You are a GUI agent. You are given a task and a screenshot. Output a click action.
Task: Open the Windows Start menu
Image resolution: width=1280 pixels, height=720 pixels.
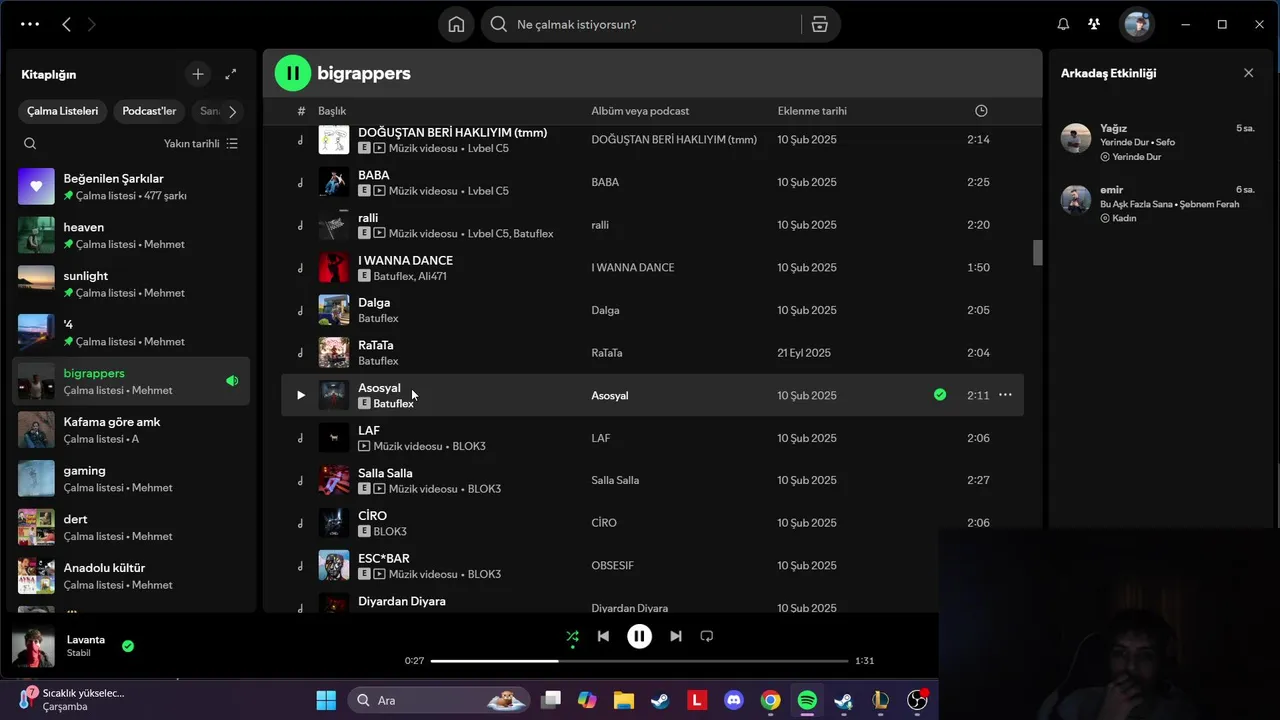(326, 700)
